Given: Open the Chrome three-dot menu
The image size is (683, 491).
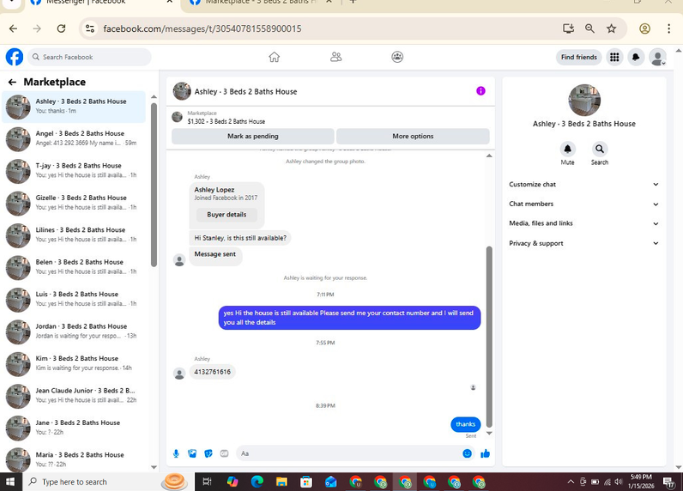Looking at the screenshot, I should click(669, 29).
